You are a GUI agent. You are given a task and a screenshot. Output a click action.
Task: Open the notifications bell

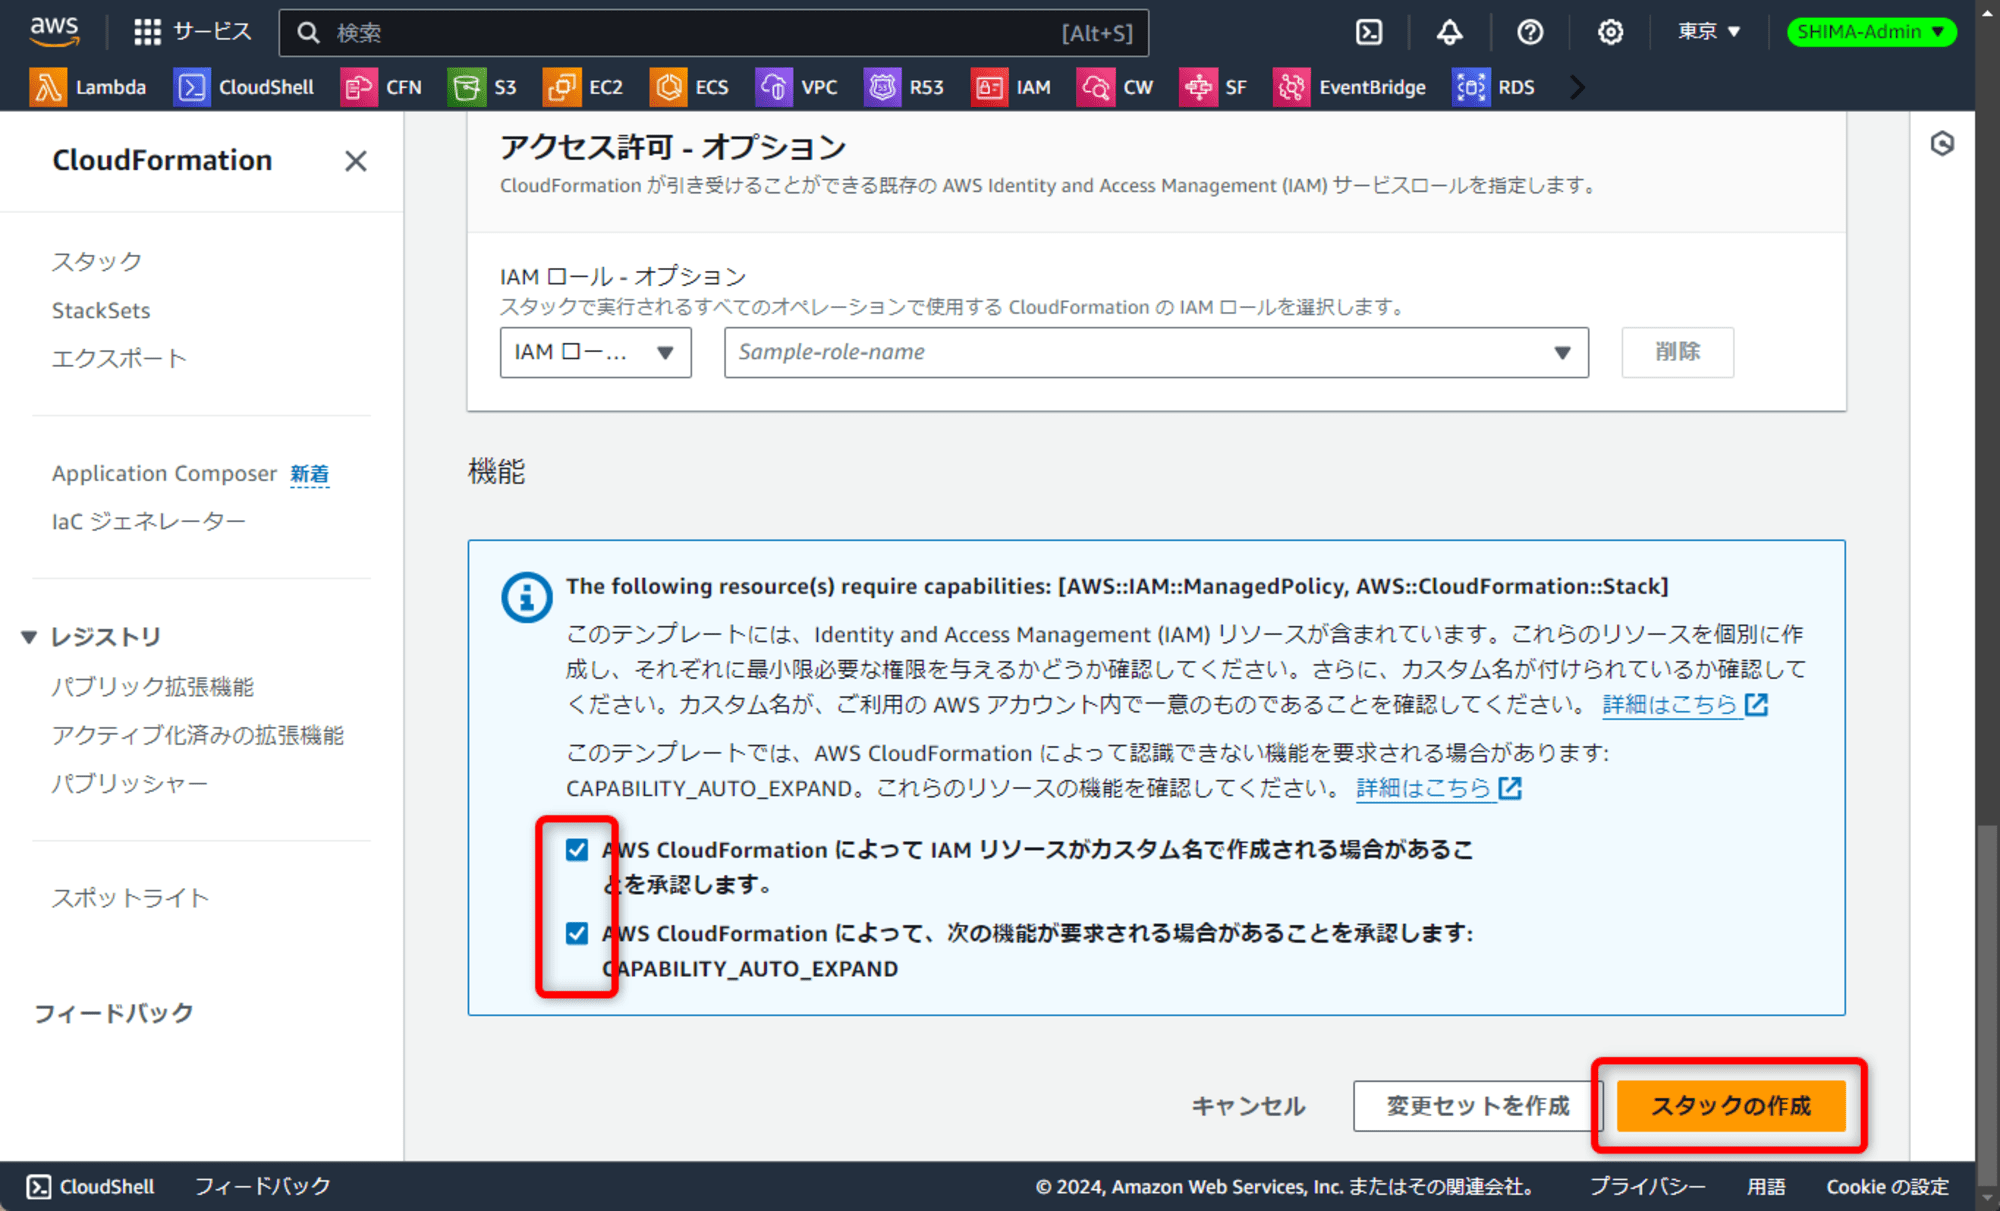click(1449, 32)
